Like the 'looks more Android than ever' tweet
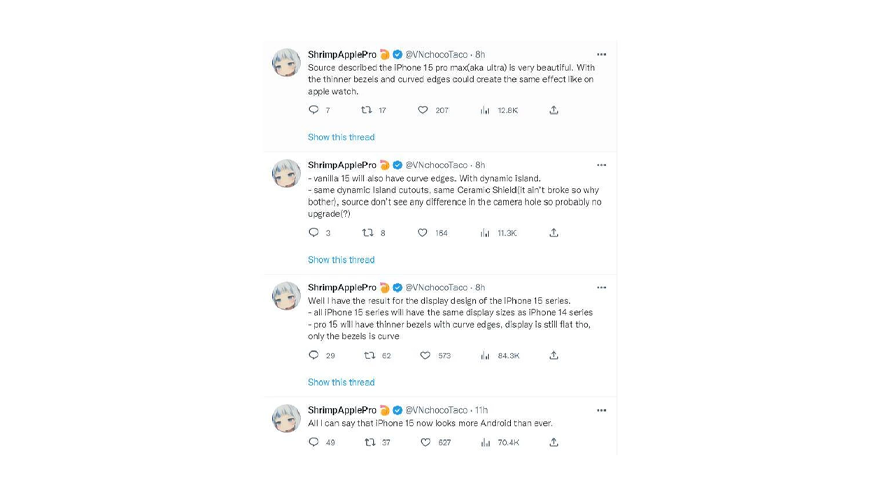The width and height of the screenshot is (880, 495). pyautogui.click(x=425, y=442)
